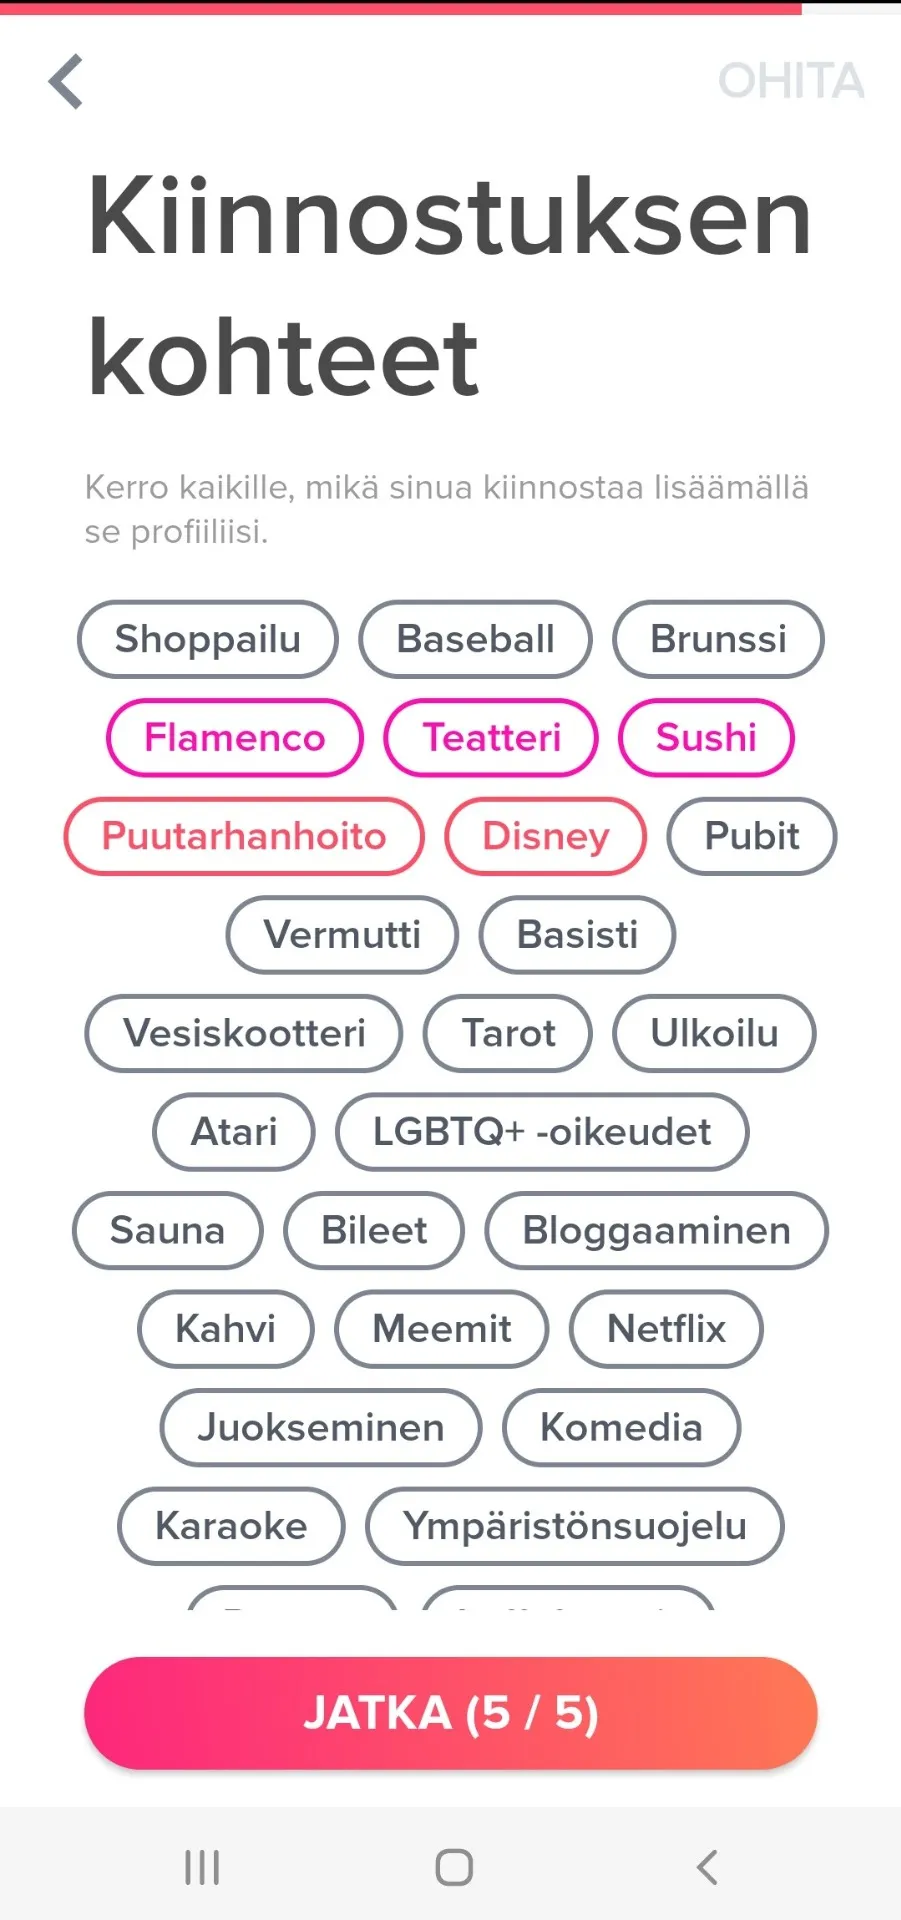Select the Shoppailu interest chip
The width and height of the screenshot is (901, 1920).
pos(208,639)
